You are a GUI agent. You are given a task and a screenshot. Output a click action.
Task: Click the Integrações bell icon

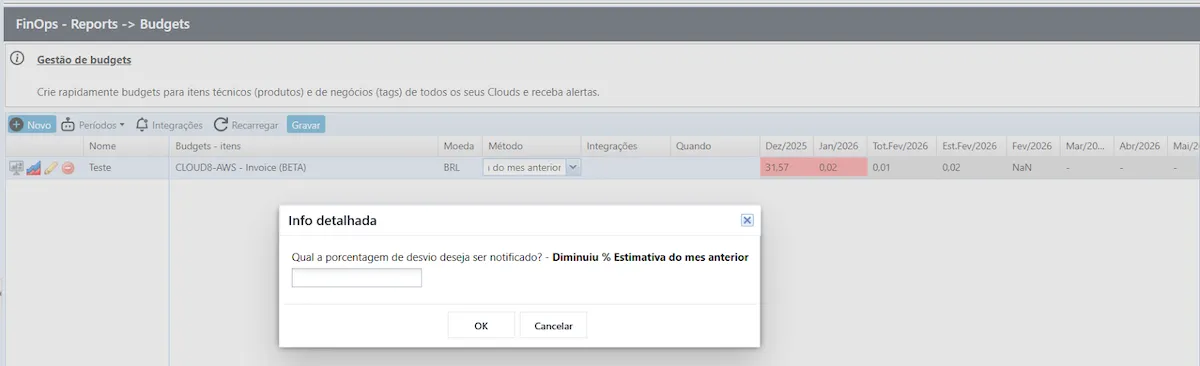[142, 125]
